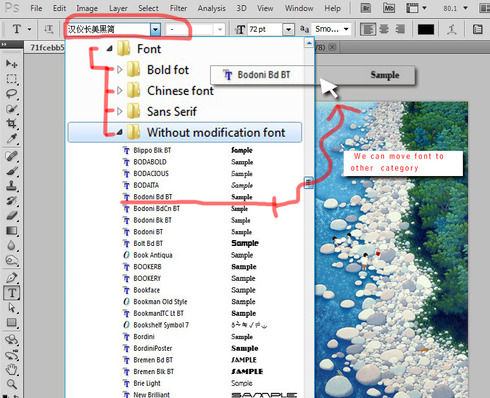Select the Hand tool
The image size is (490, 398).
click(x=11, y=370)
